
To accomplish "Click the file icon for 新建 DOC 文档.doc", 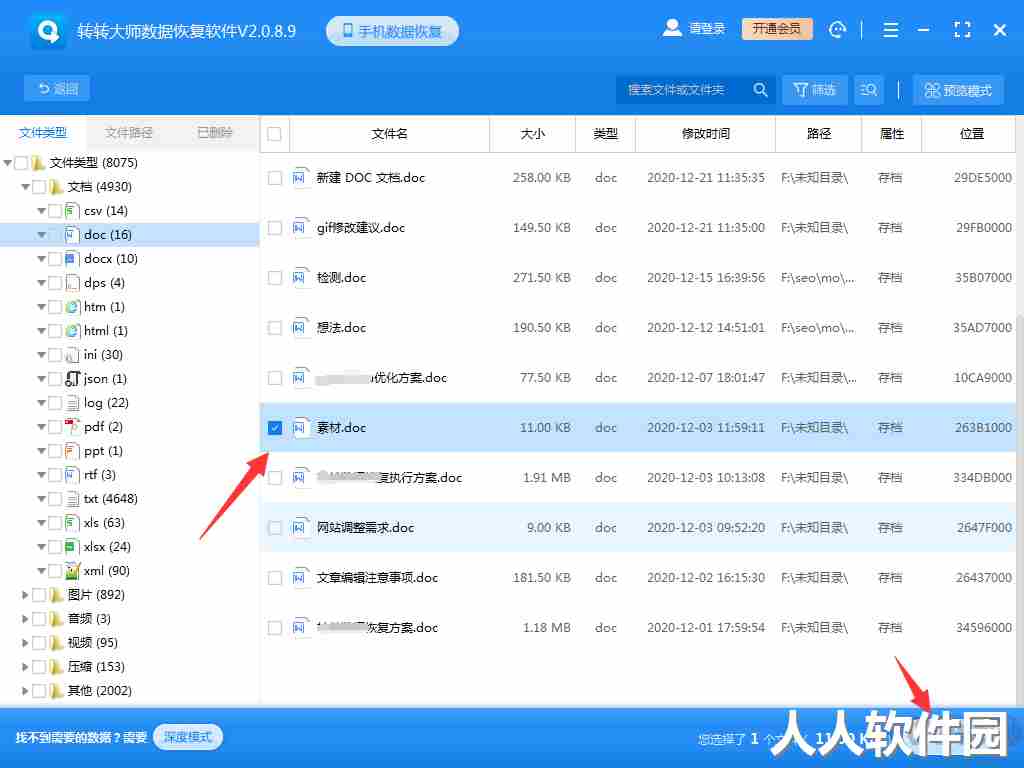I will [x=299, y=177].
